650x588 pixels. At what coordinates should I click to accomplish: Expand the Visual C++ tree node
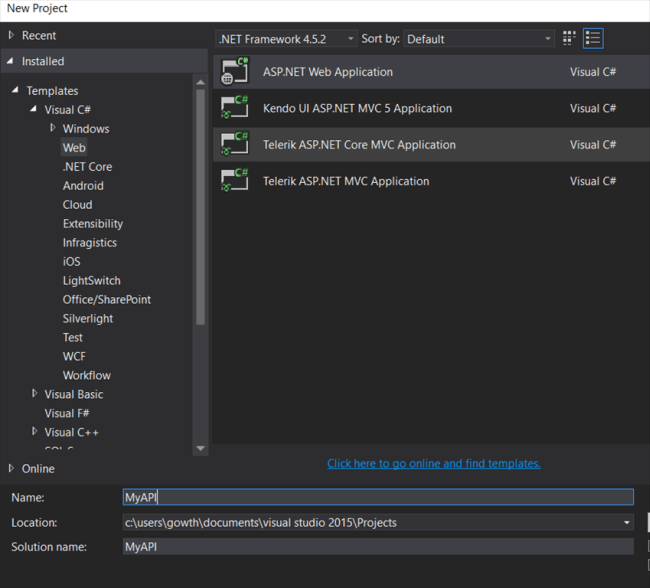(x=34, y=432)
